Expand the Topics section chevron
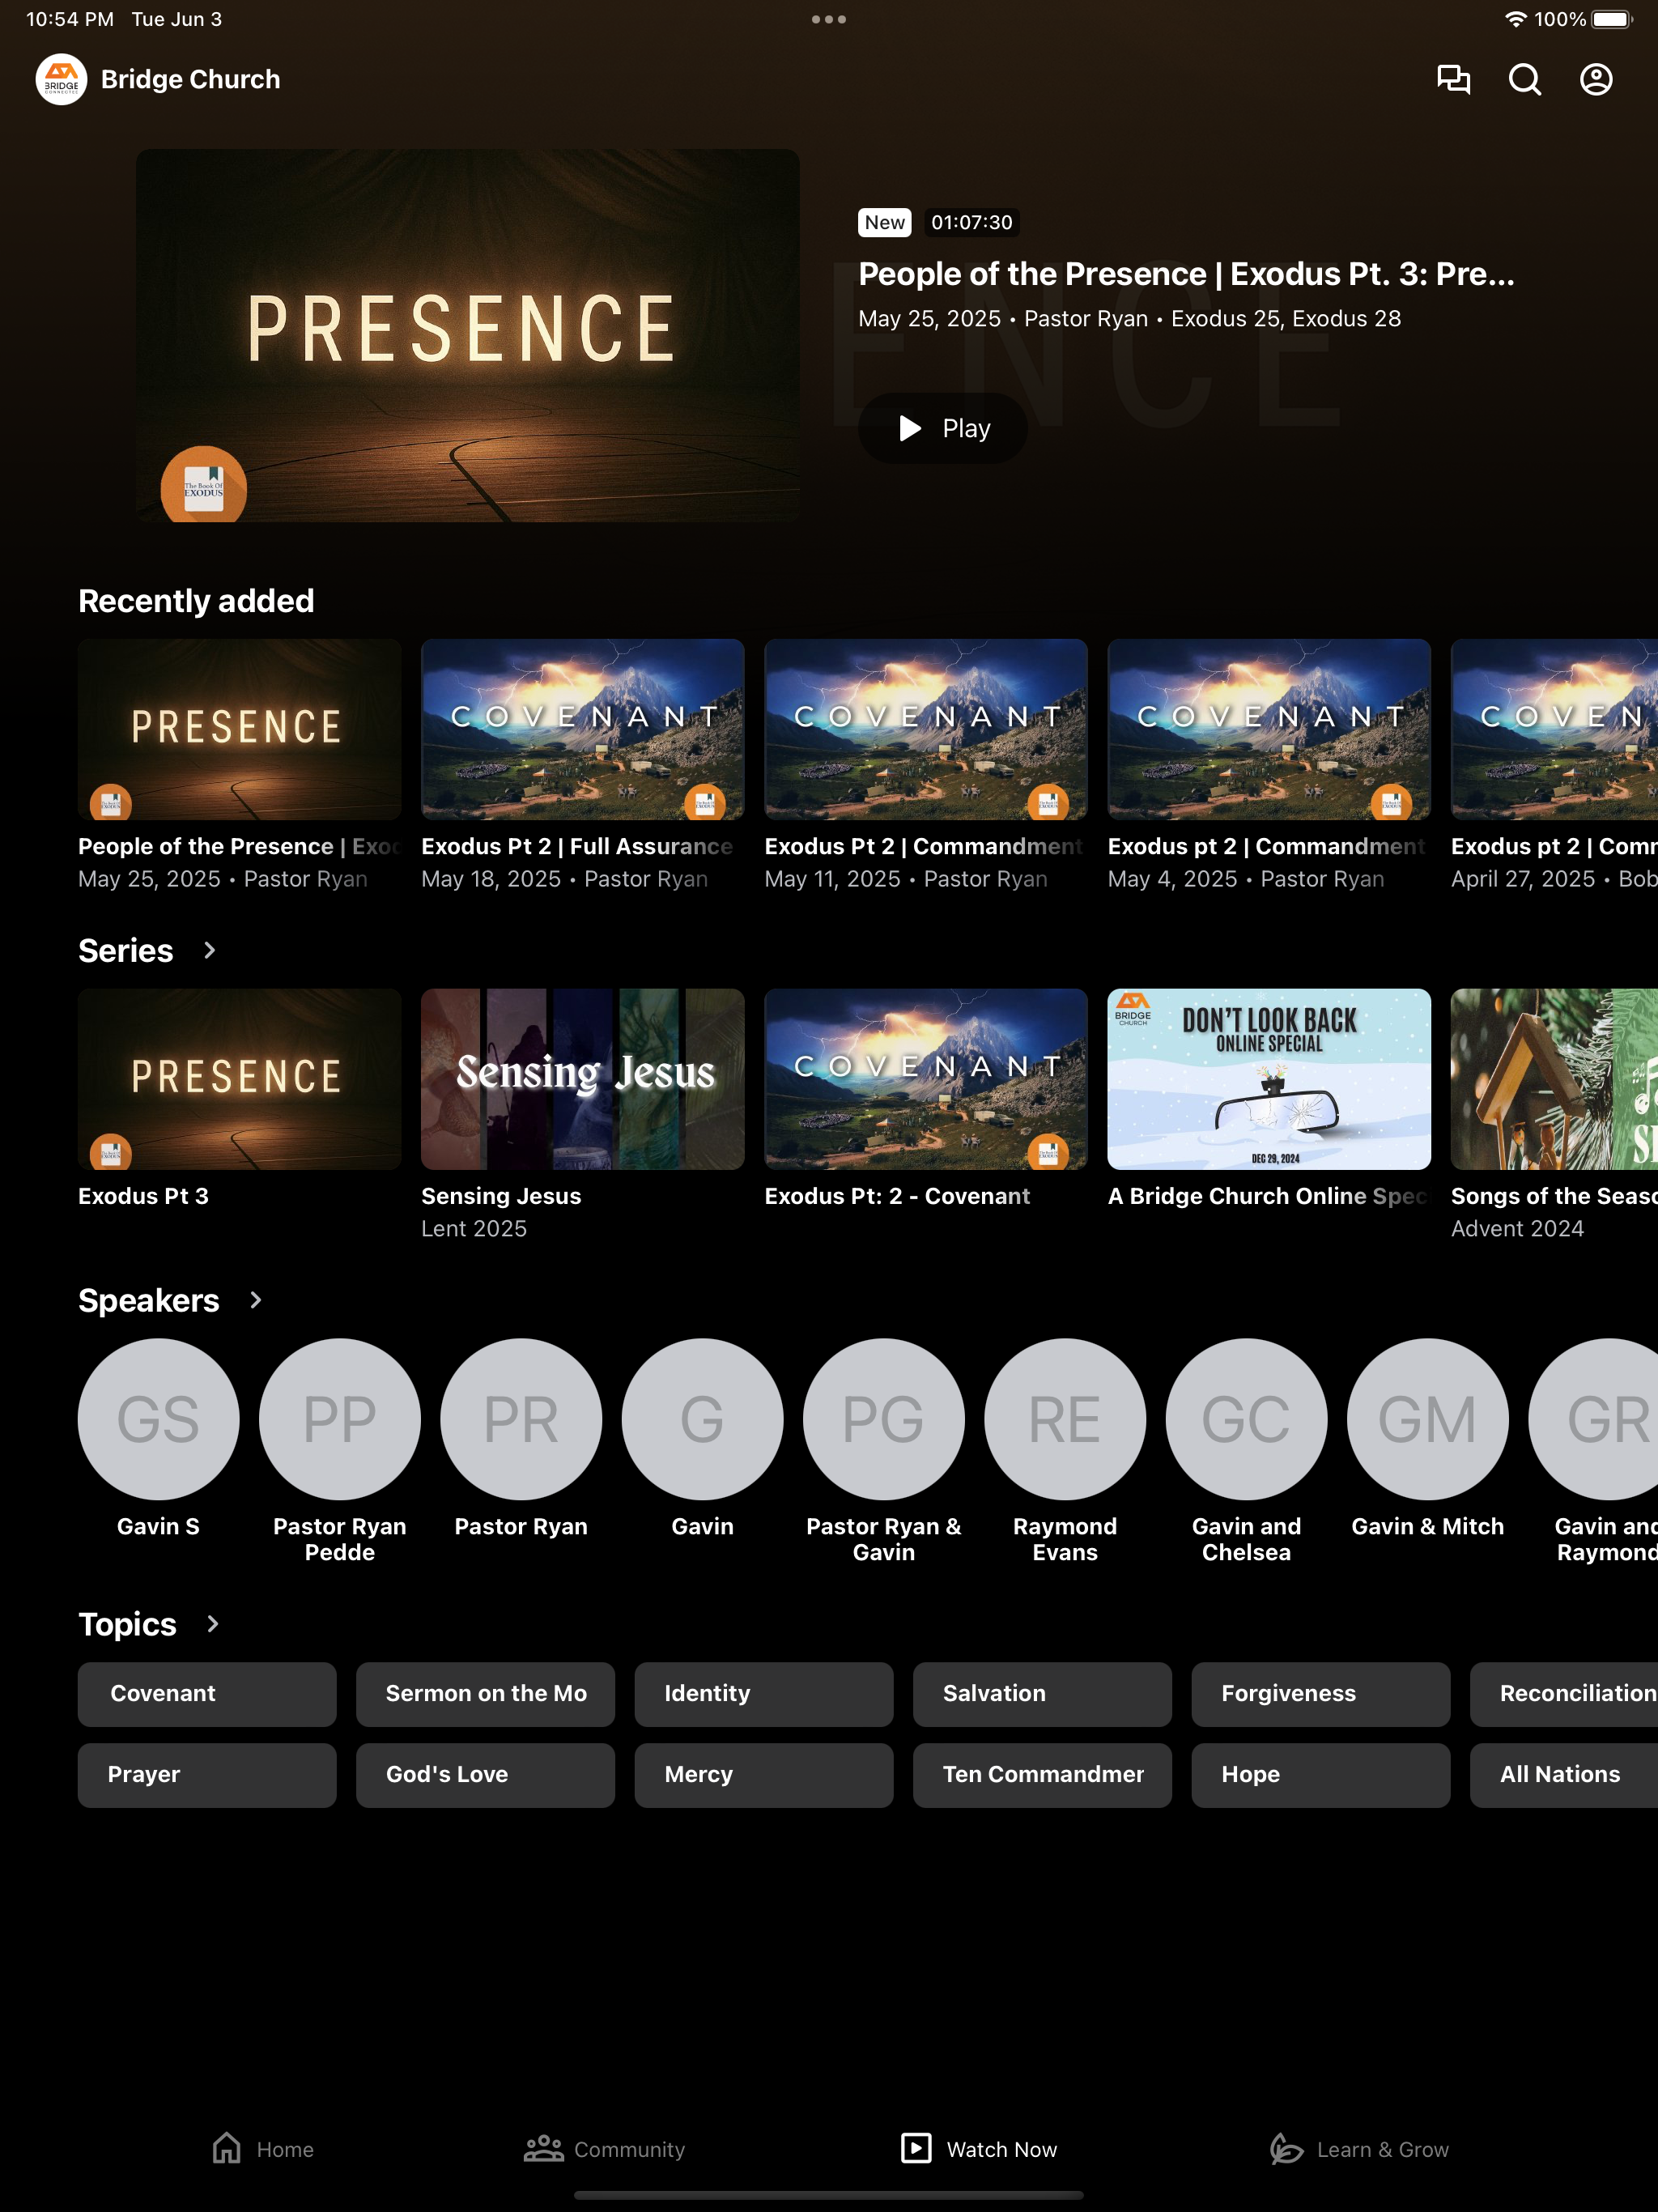Viewport: 1658px width, 2212px height. (x=212, y=1624)
